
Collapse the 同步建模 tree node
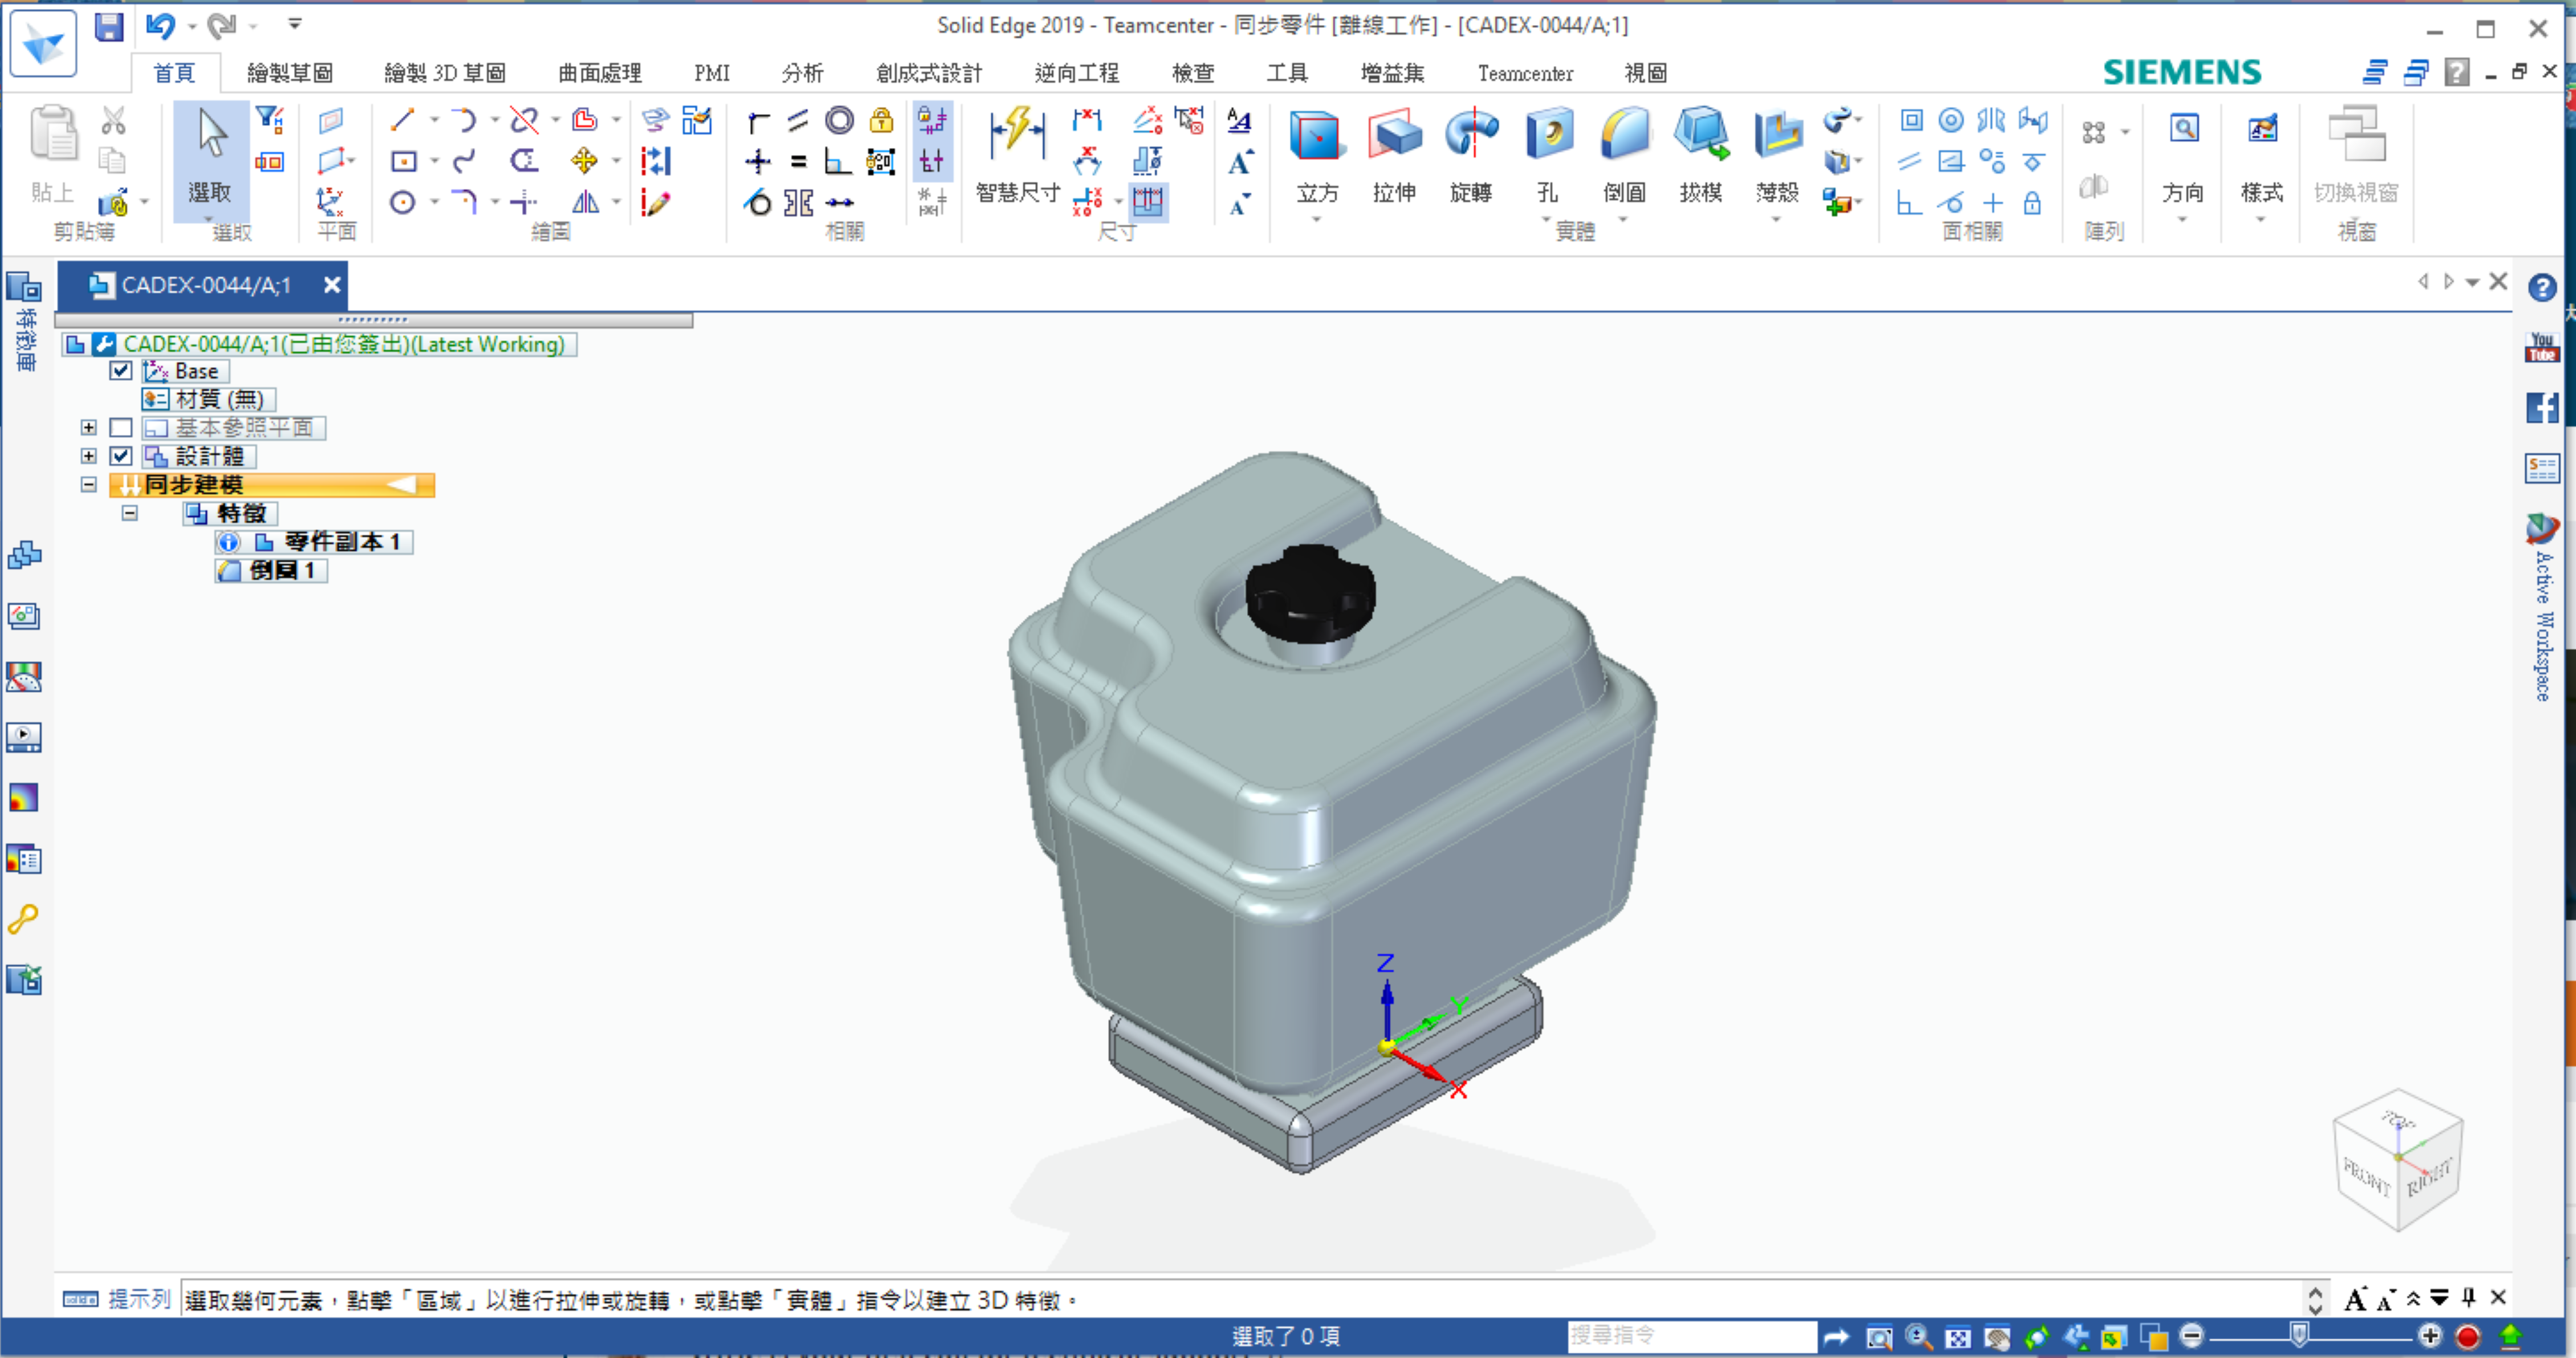click(89, 485)
